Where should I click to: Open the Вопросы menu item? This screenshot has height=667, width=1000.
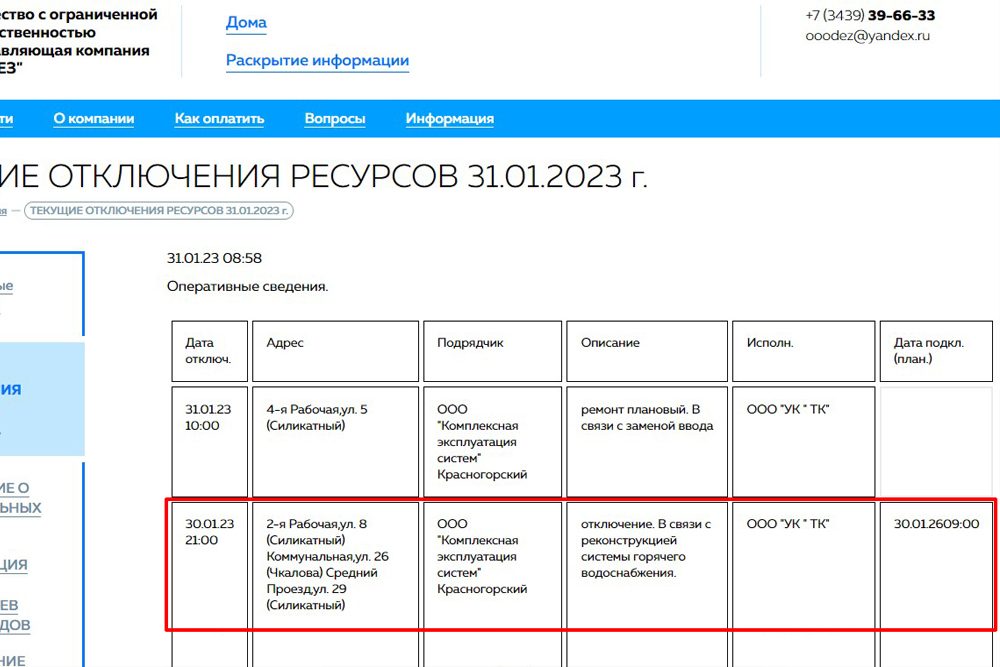(335, 119)
